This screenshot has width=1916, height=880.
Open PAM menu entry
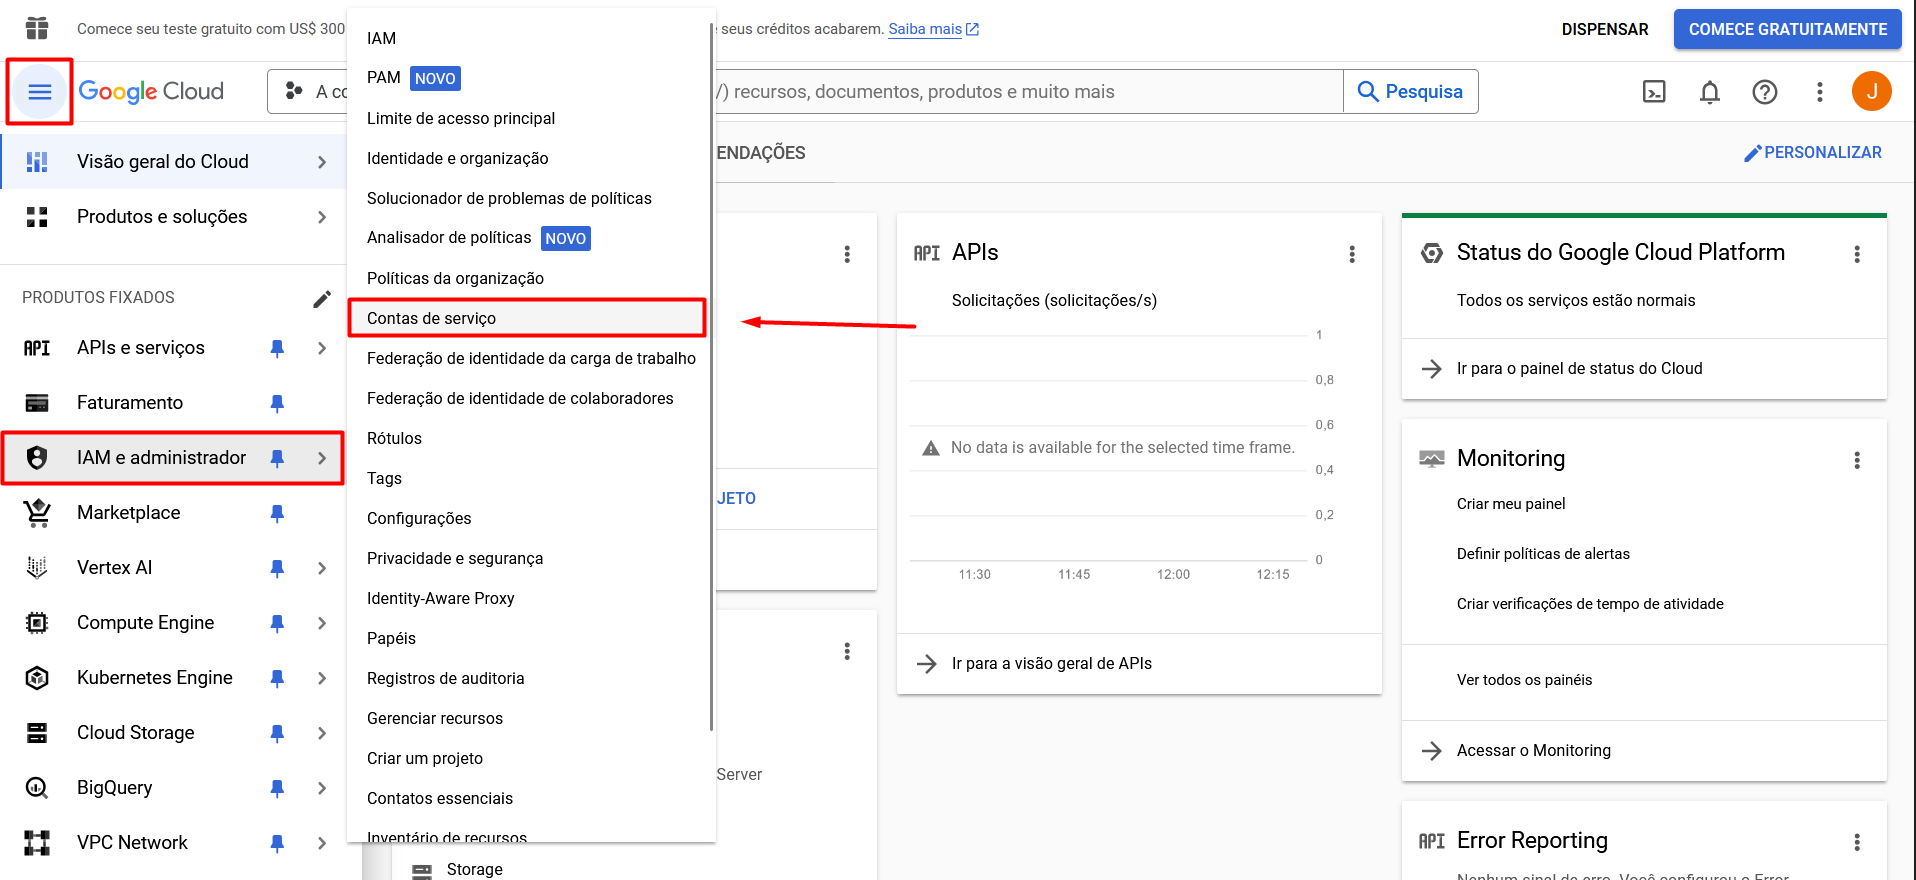527,78
